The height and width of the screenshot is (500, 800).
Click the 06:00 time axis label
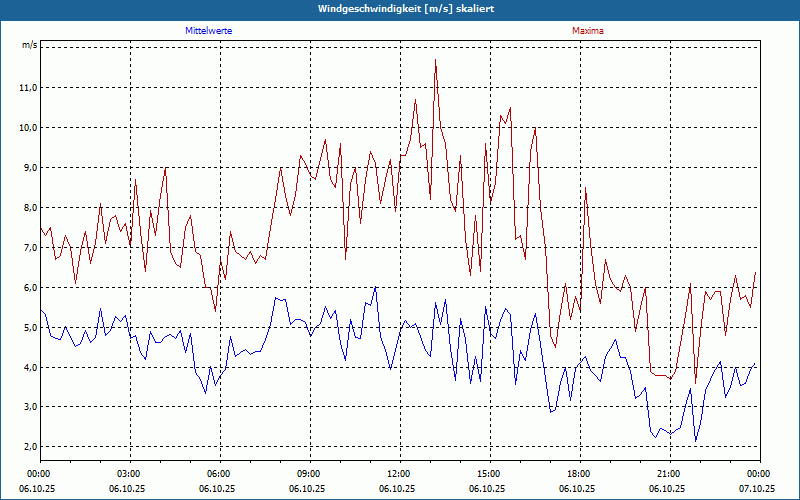point(220,474)
